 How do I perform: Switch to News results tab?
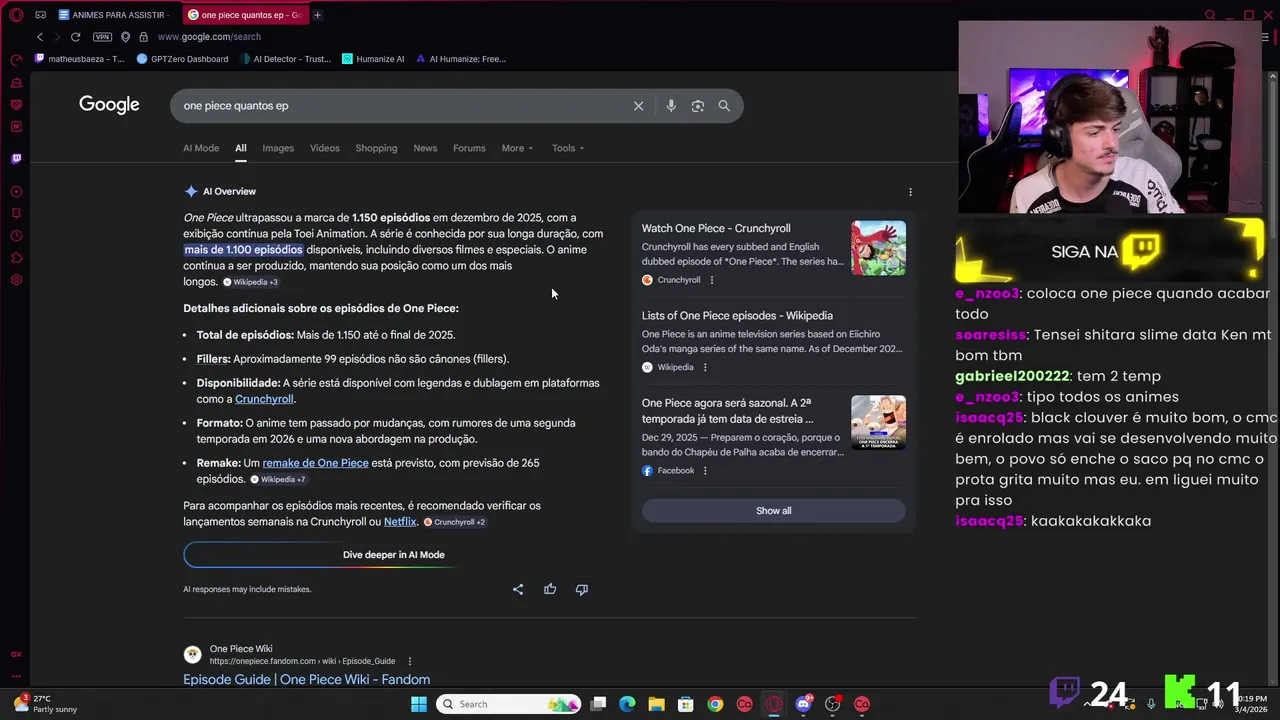coord(425,148)
